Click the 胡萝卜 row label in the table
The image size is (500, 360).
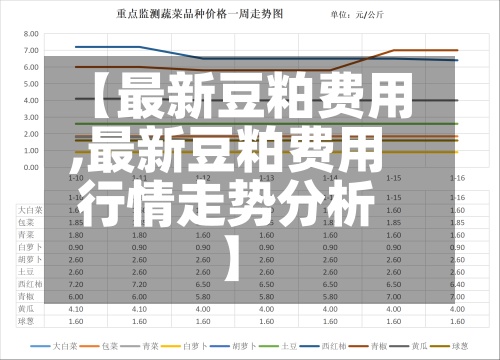tap(30, 259)
